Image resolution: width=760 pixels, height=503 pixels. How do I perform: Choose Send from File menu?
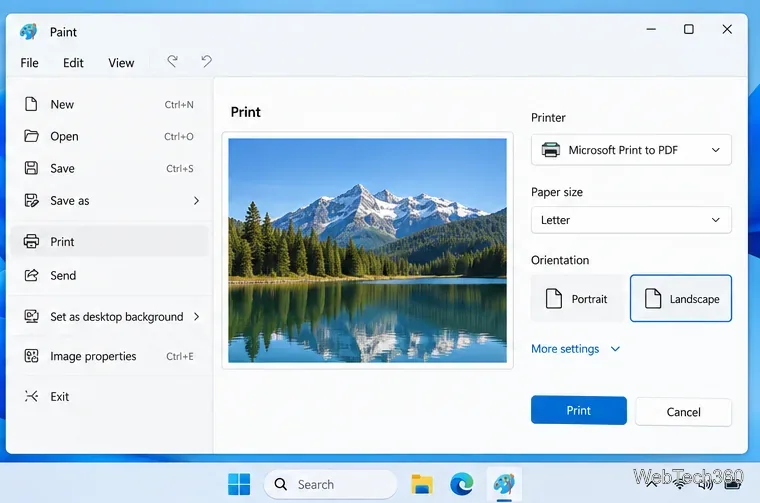(x=110, y=275)
